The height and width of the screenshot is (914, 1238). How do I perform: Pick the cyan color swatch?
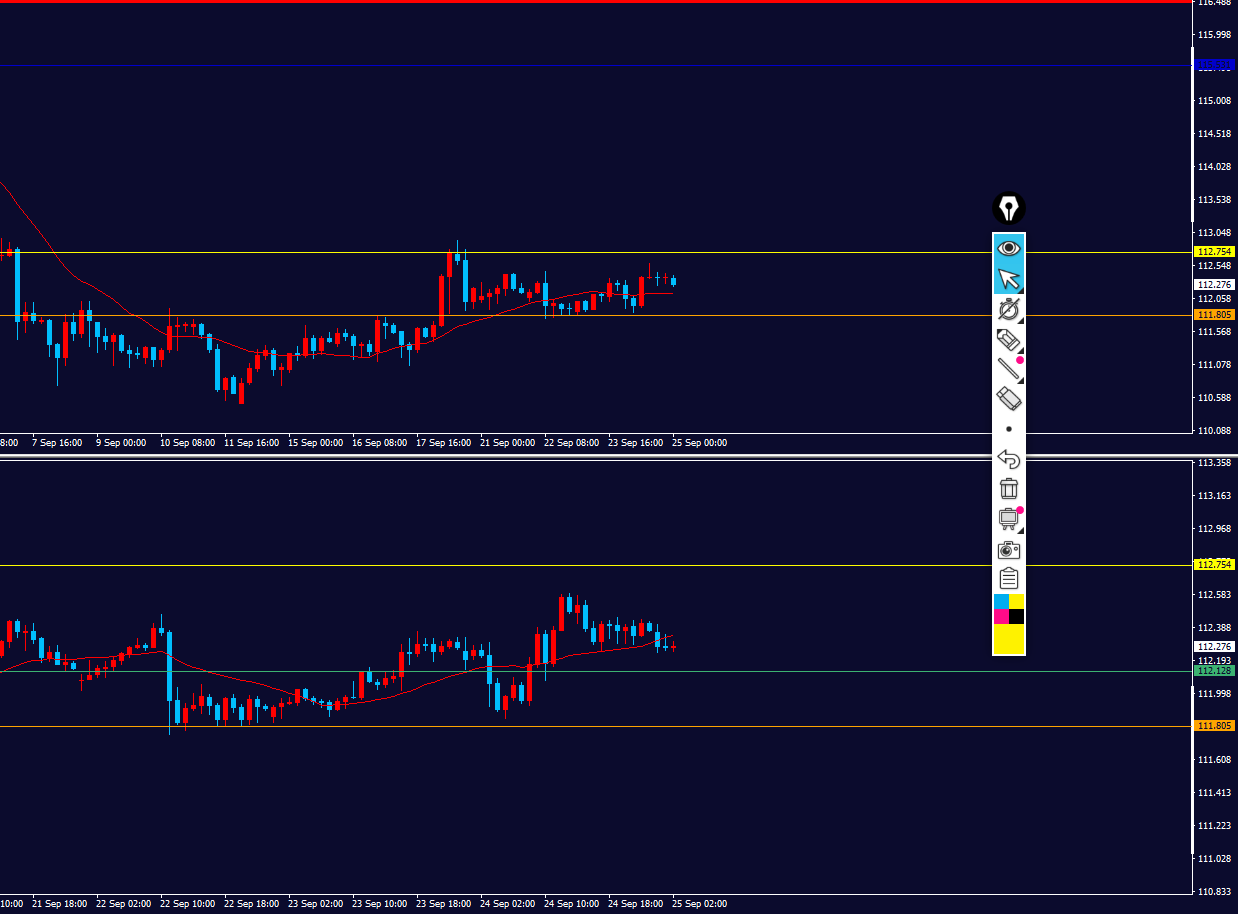1001,601
